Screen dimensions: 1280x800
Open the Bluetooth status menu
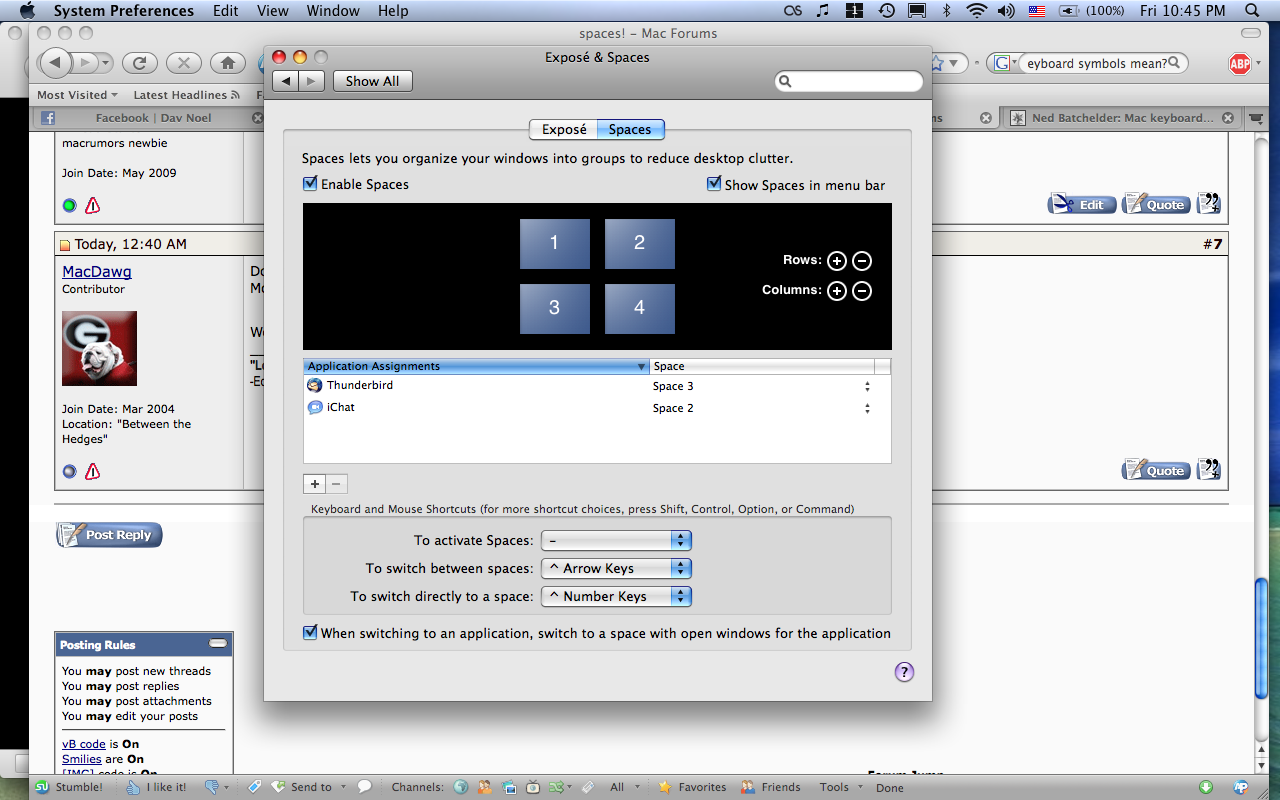pyautogui.click(x=946, y=11)
